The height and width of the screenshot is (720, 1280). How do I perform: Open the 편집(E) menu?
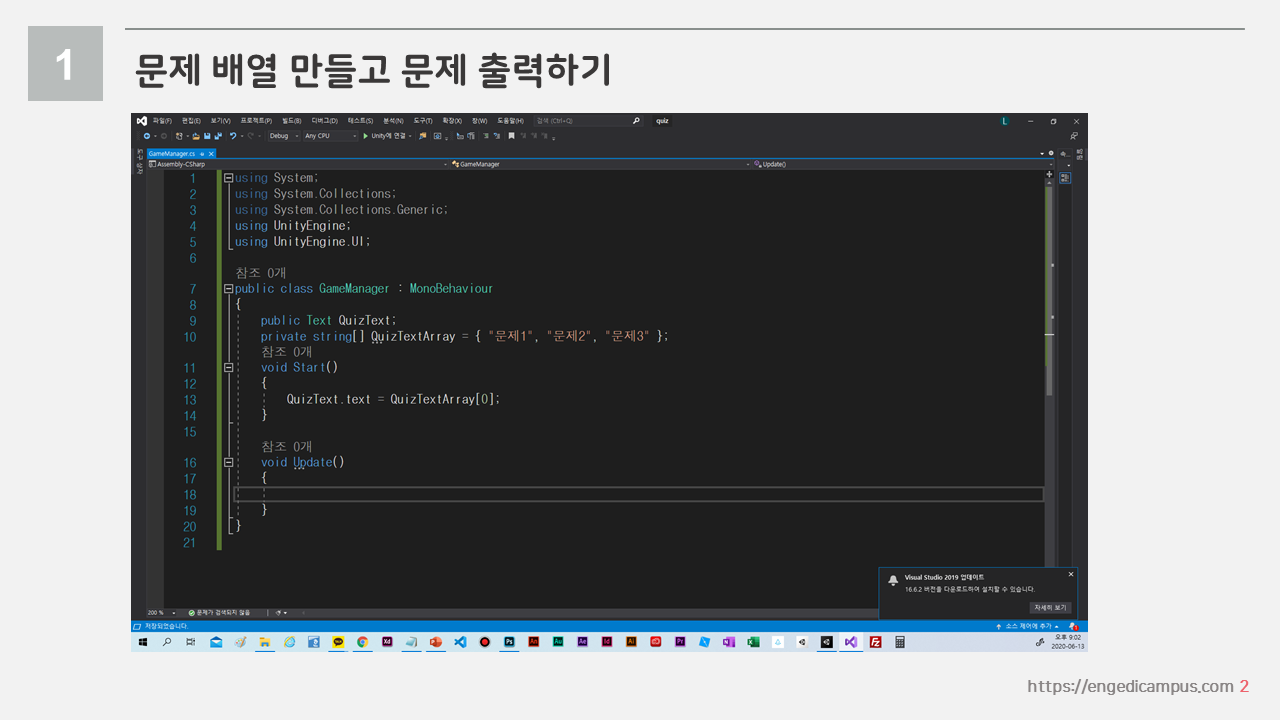(191, 121)
